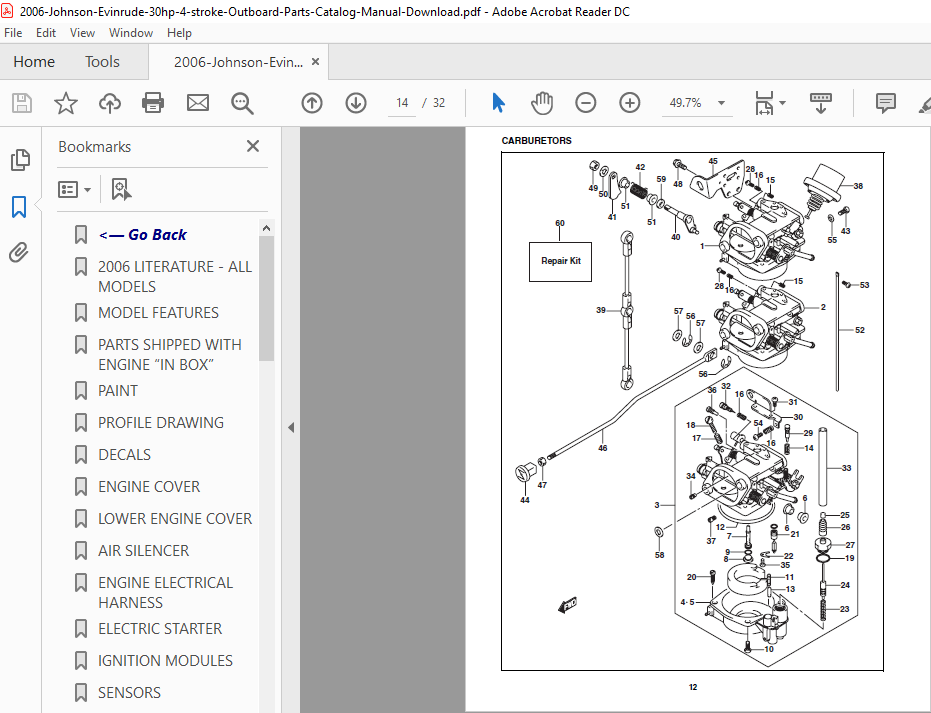Open page thumbnails panel icon
This screenshot has width=931, height=713.
[x=20, y=160]
